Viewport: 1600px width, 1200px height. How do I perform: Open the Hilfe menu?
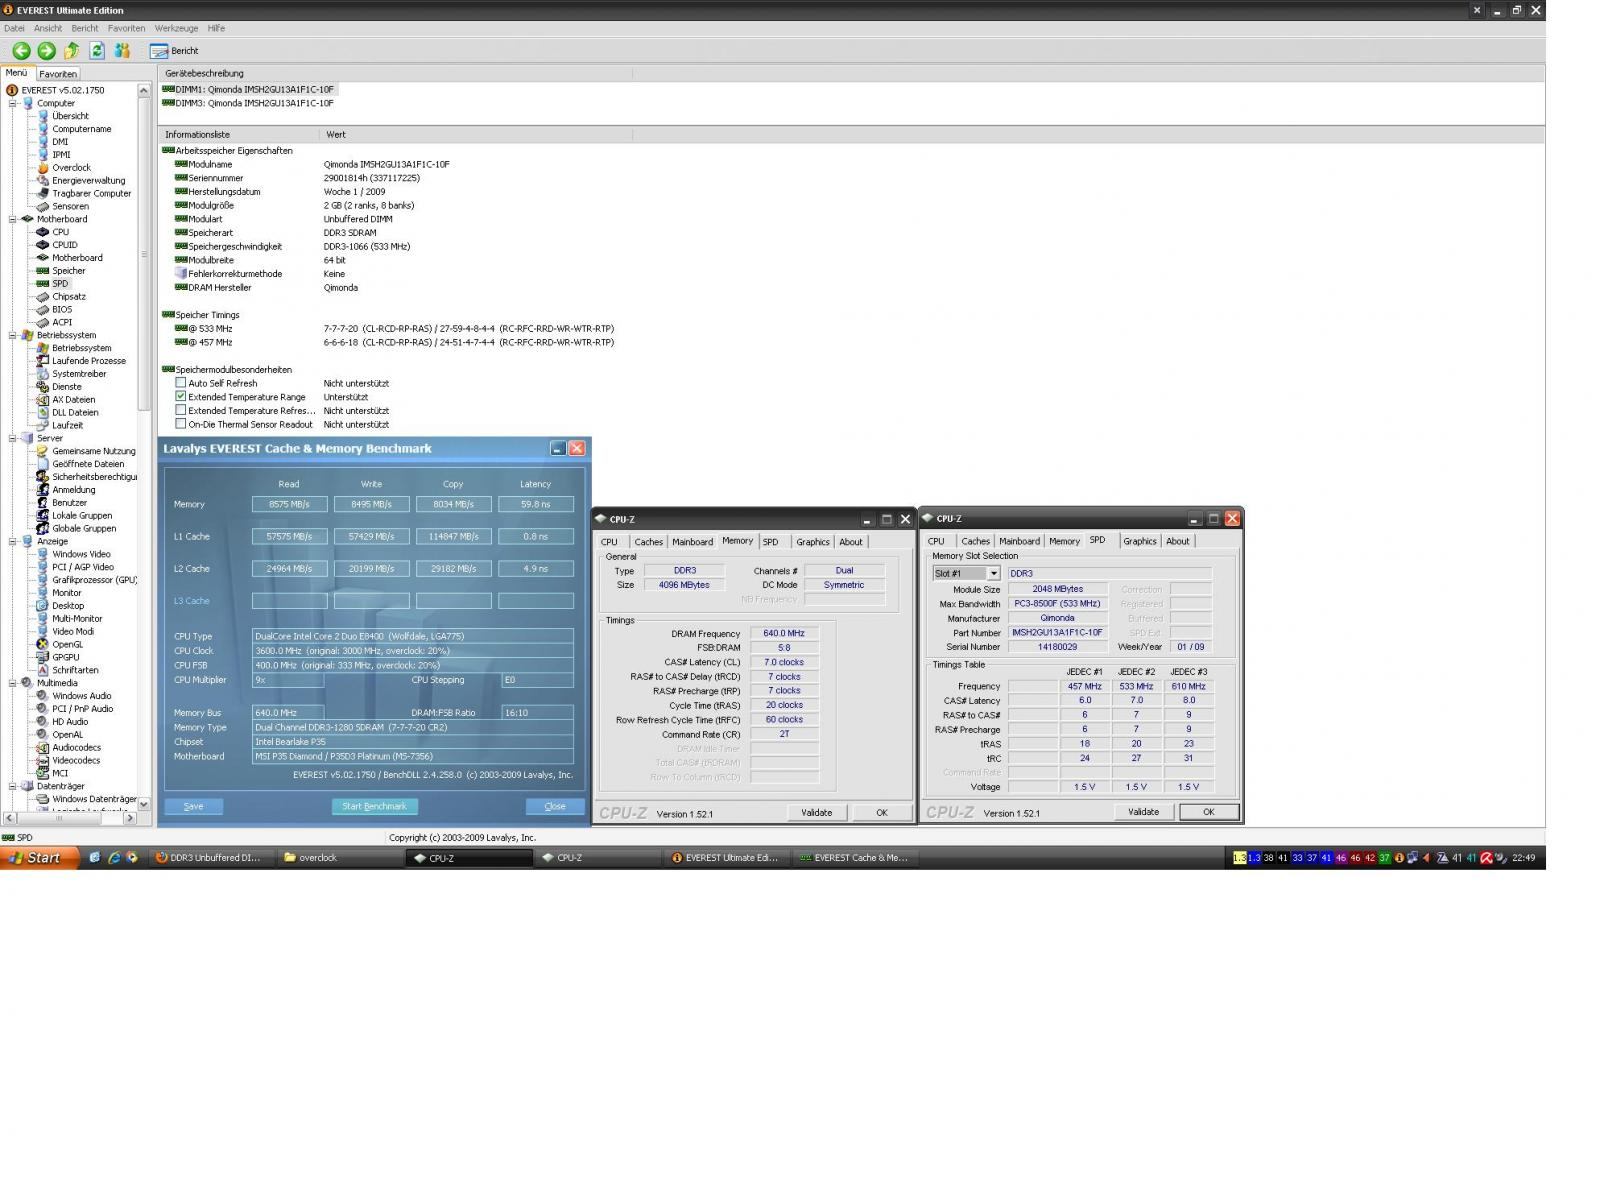pyautogui.click(x=216, y=29)
